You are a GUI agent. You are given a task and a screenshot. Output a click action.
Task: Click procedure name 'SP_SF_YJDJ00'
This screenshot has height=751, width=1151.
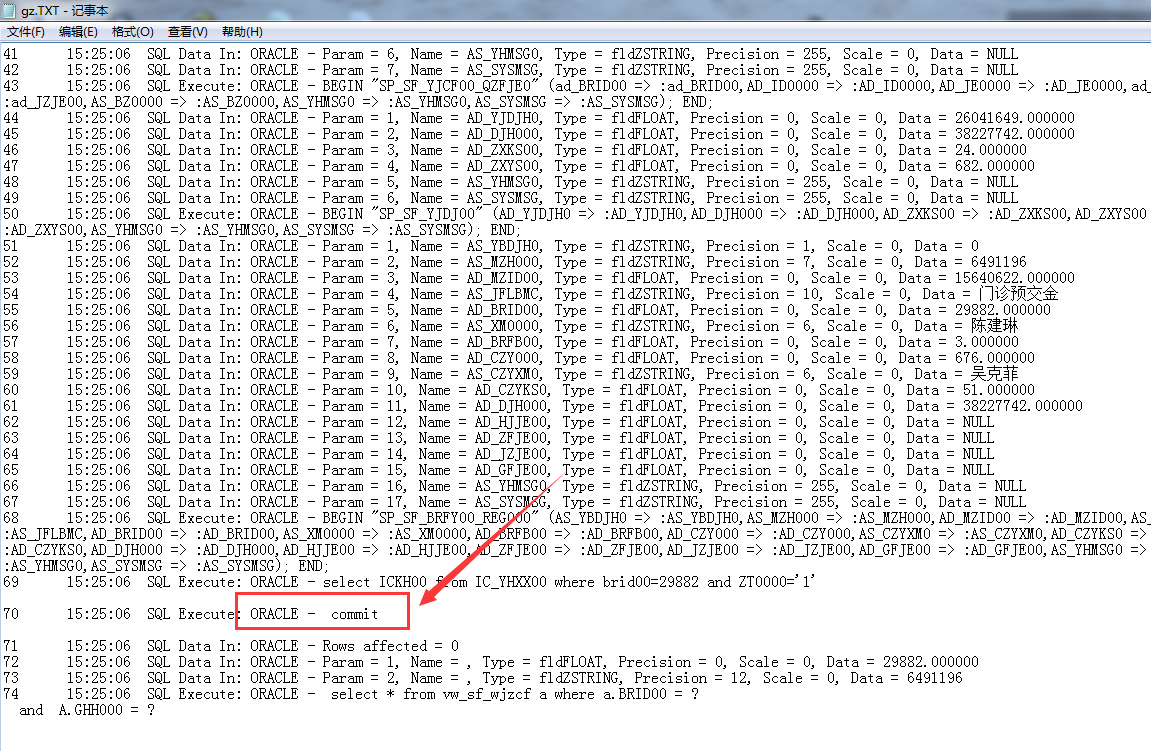click(x=427, y=214)
